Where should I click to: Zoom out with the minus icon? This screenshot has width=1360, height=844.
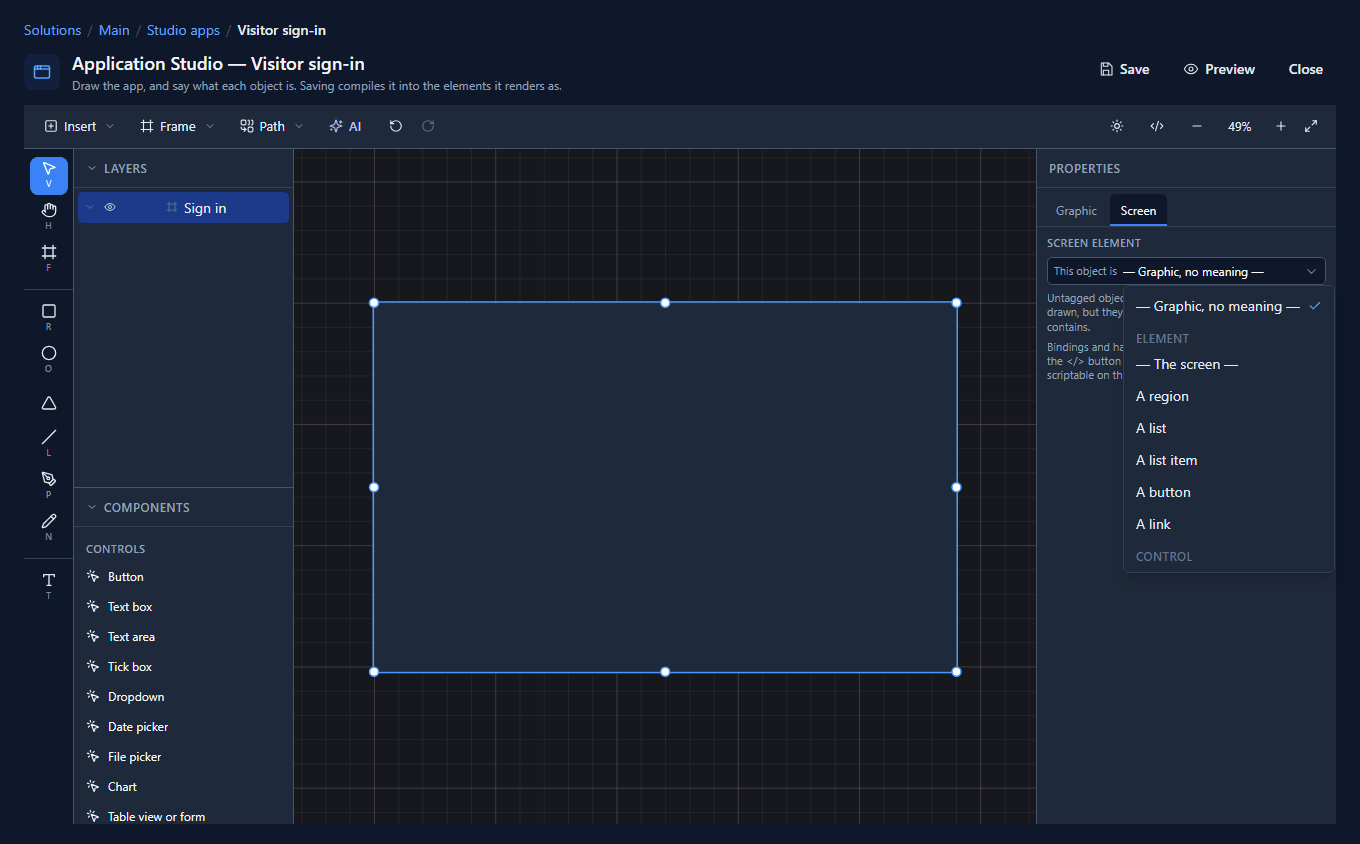point(1197,126)
